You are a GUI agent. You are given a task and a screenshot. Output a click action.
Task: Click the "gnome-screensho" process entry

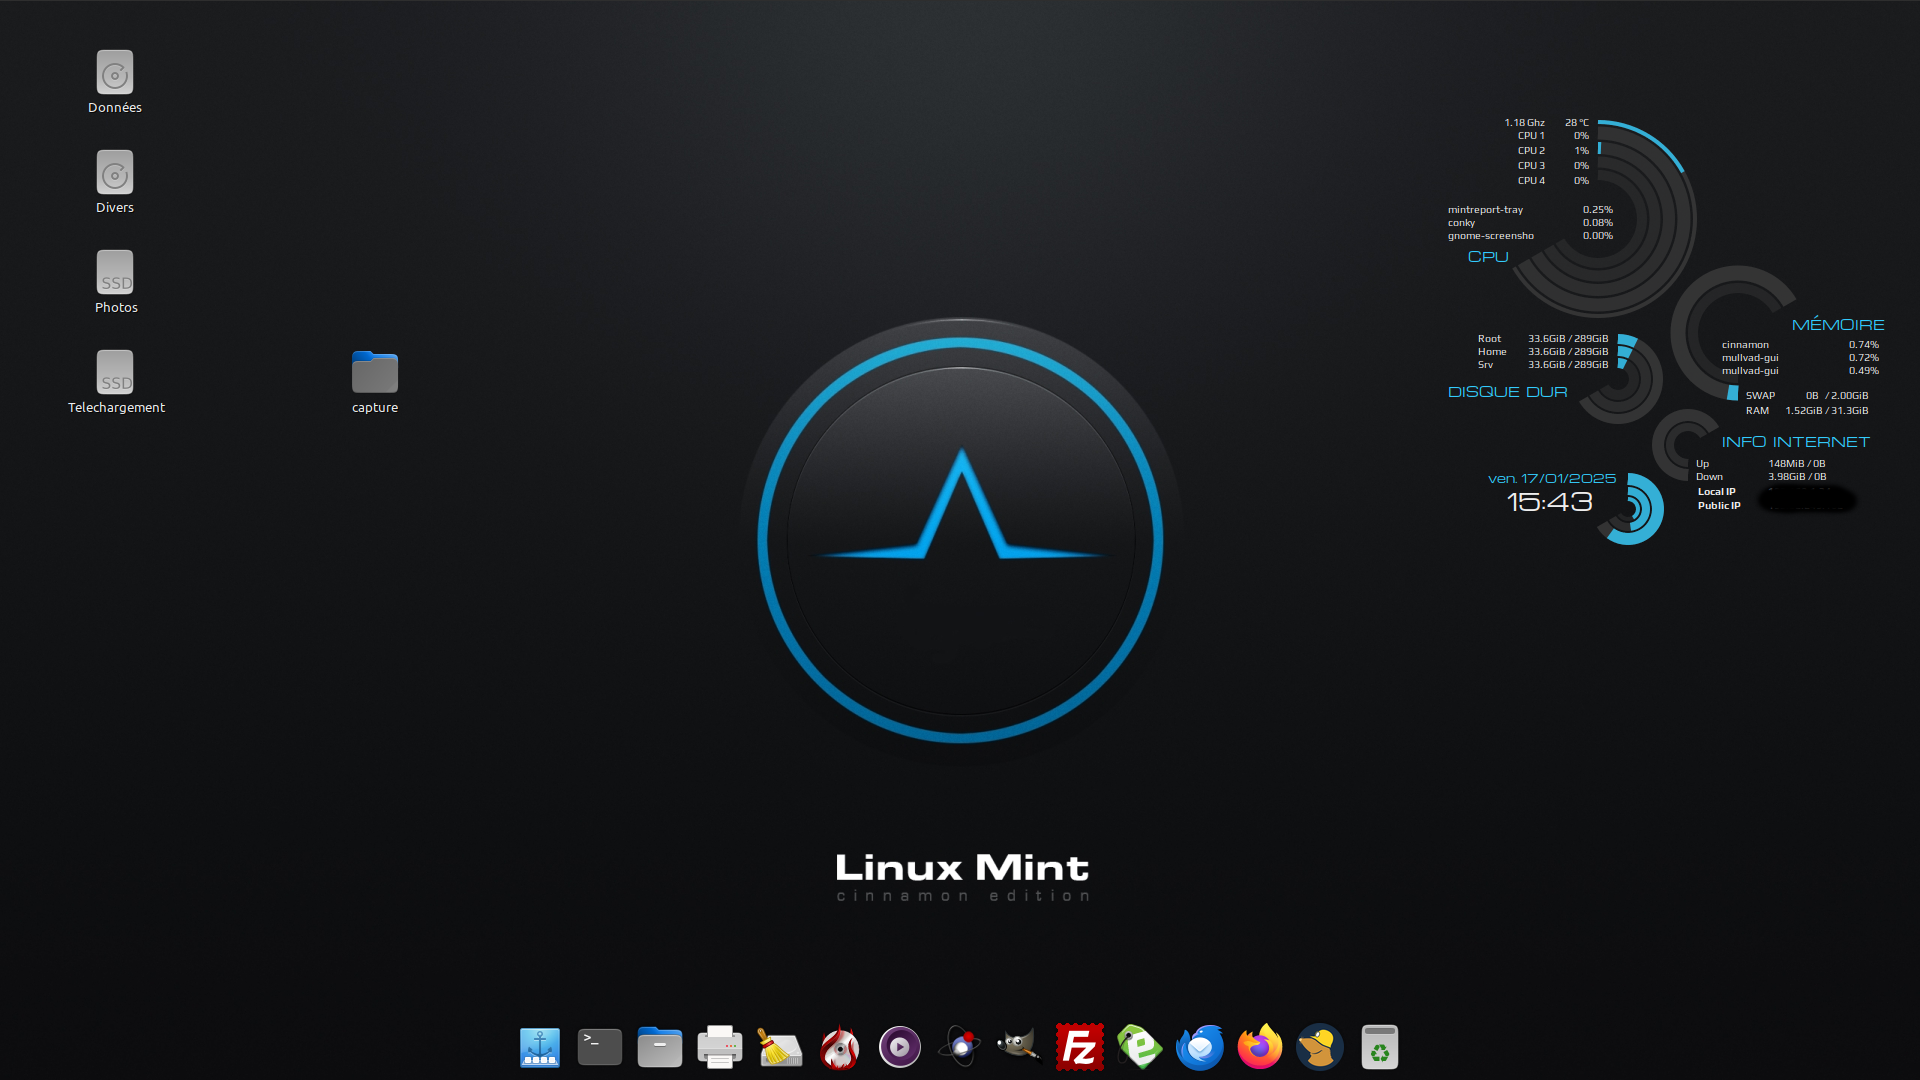click(1490, 236)
